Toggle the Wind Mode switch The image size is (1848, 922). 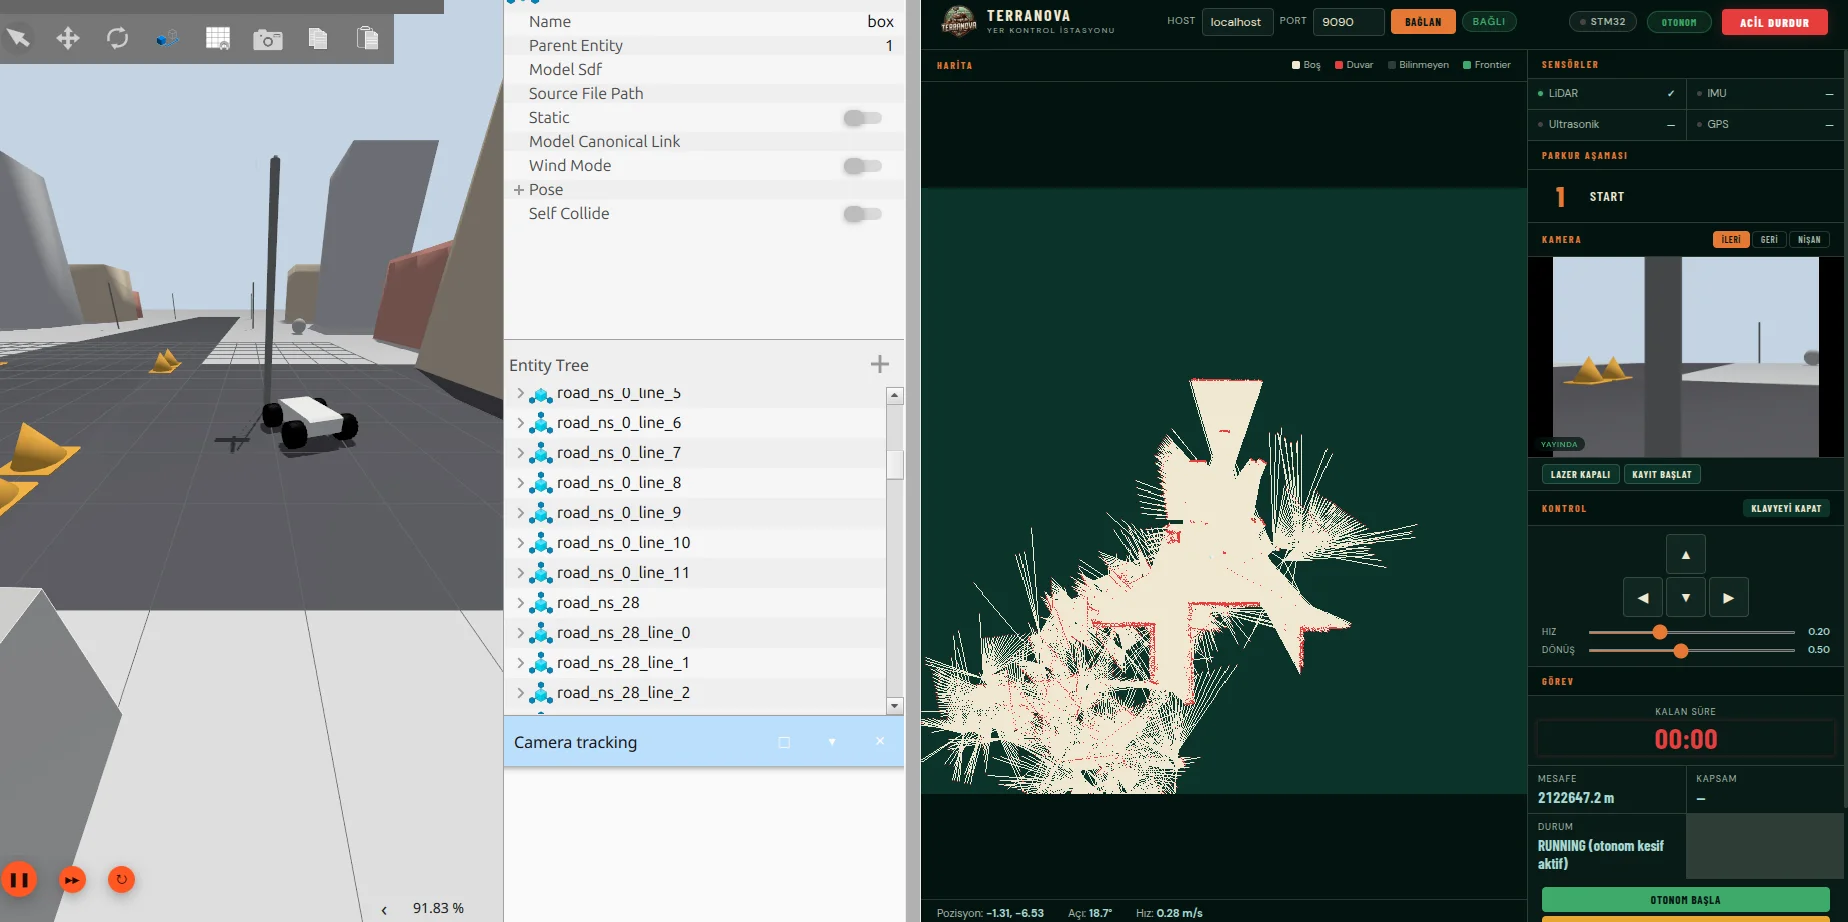pyautogui.click(x=862, y=166)
